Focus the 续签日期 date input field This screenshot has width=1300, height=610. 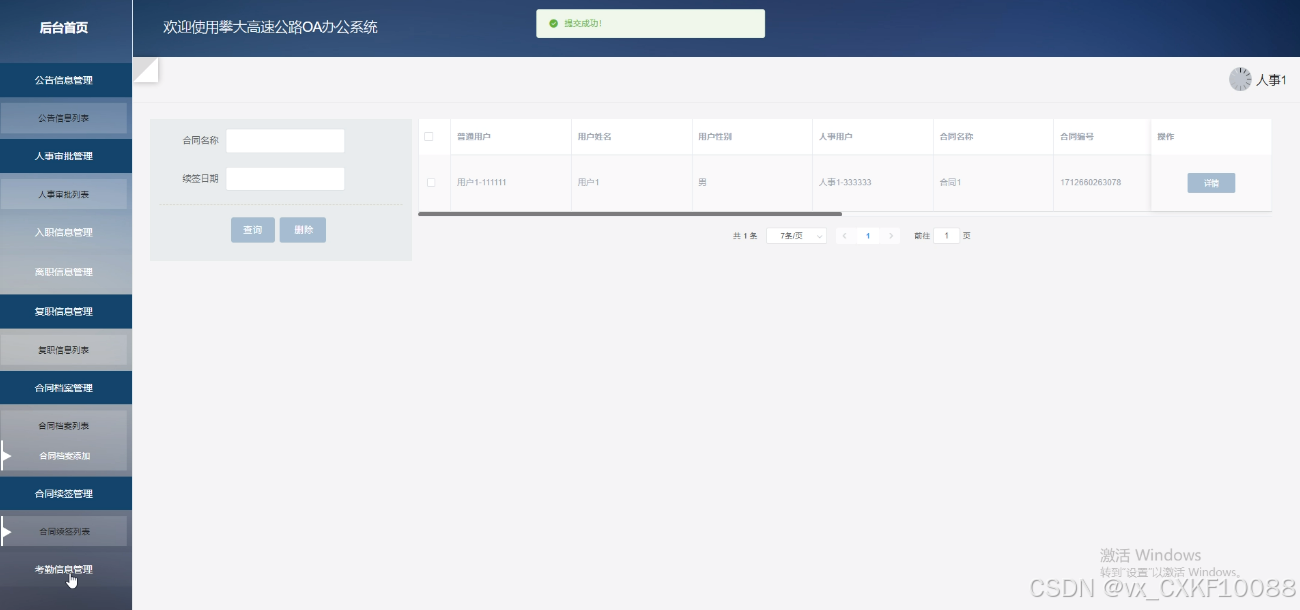285,179
